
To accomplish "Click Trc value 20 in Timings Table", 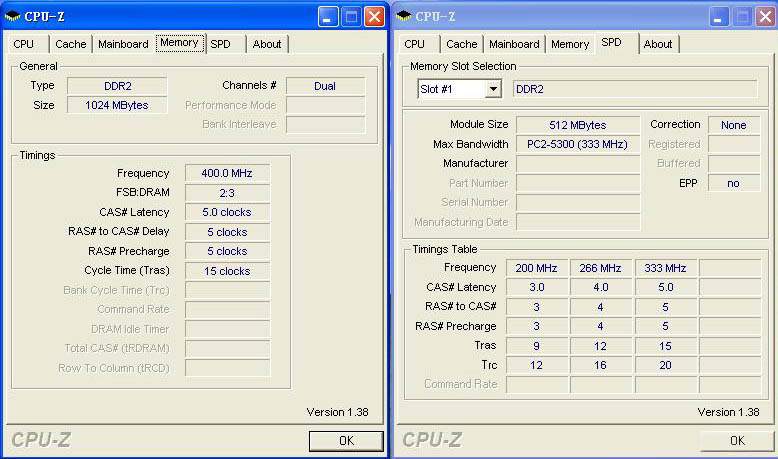I will click(665, 365).
